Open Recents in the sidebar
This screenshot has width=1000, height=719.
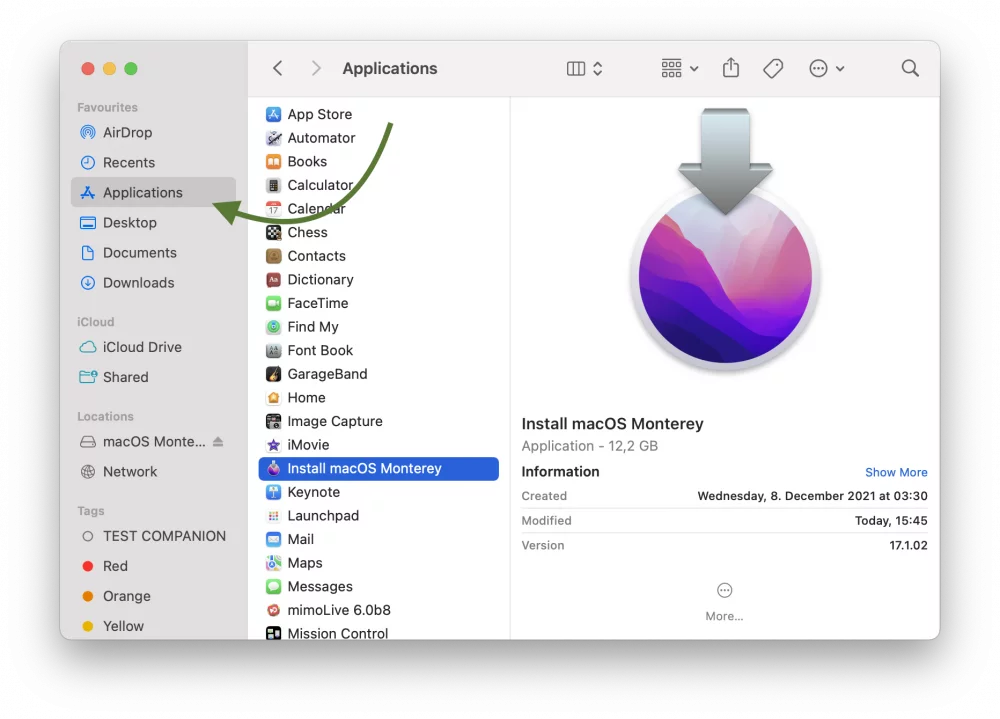tap(153, 163)
